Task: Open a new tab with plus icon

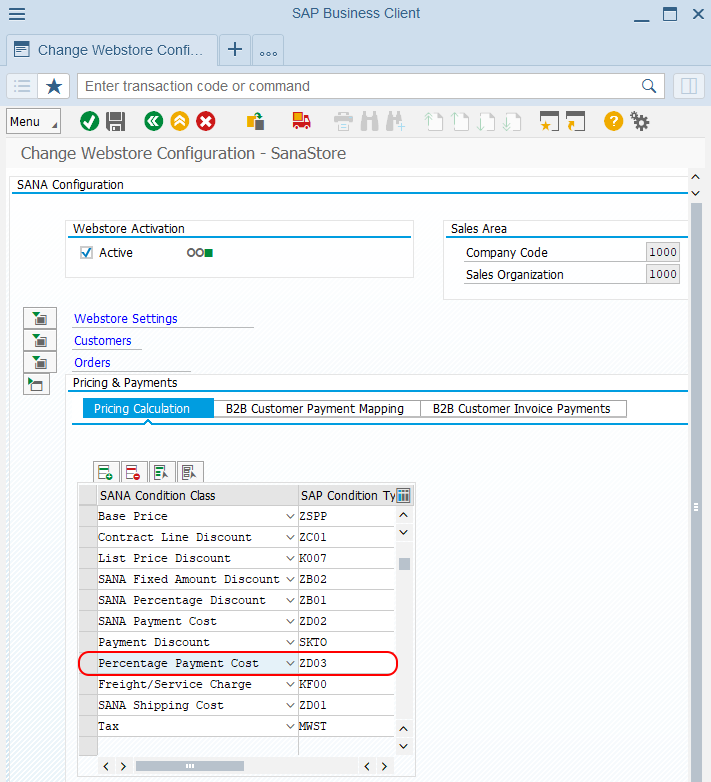Action: [x=235, y=49]
